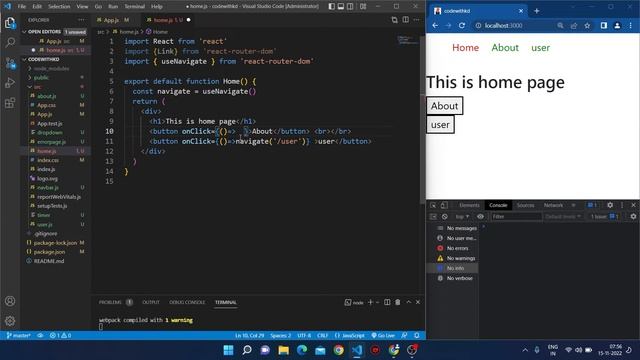Screen dimensions: 640x360
Task: Toggle the DevTools device toolbar icon
Action: click(444, 205)
